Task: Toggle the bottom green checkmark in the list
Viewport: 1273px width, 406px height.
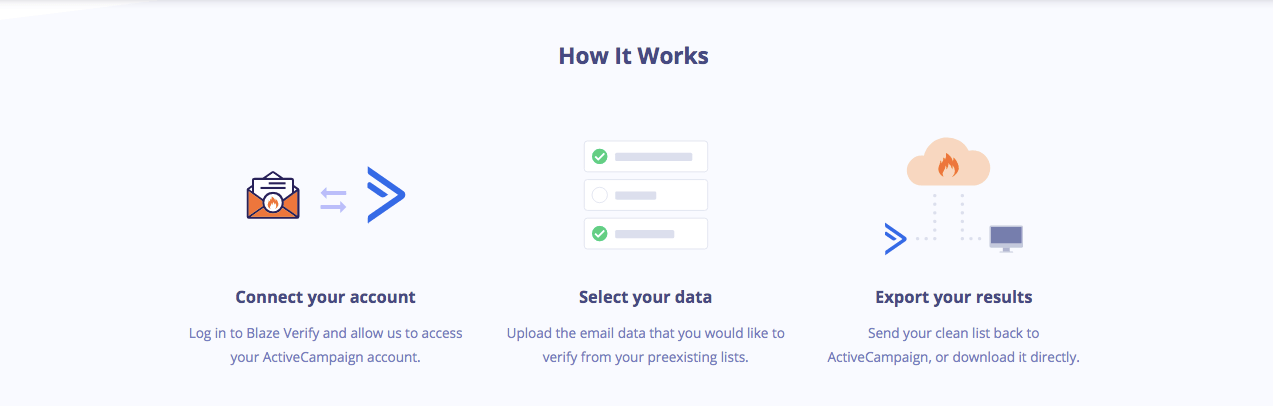Action: [x=600, y=234]
